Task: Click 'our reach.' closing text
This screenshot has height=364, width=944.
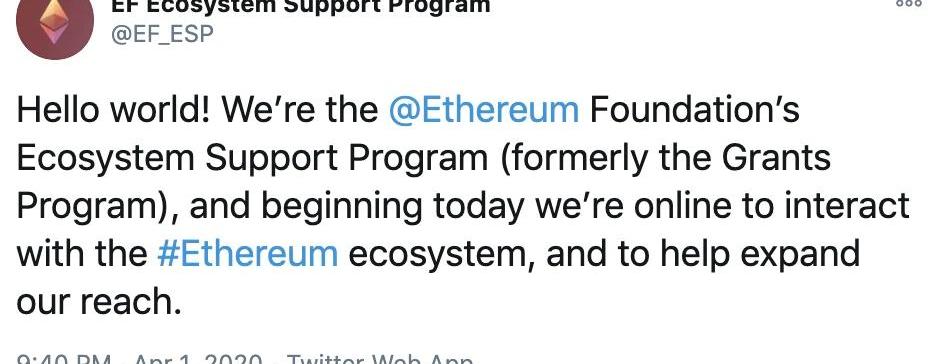Action: [99, 301]
